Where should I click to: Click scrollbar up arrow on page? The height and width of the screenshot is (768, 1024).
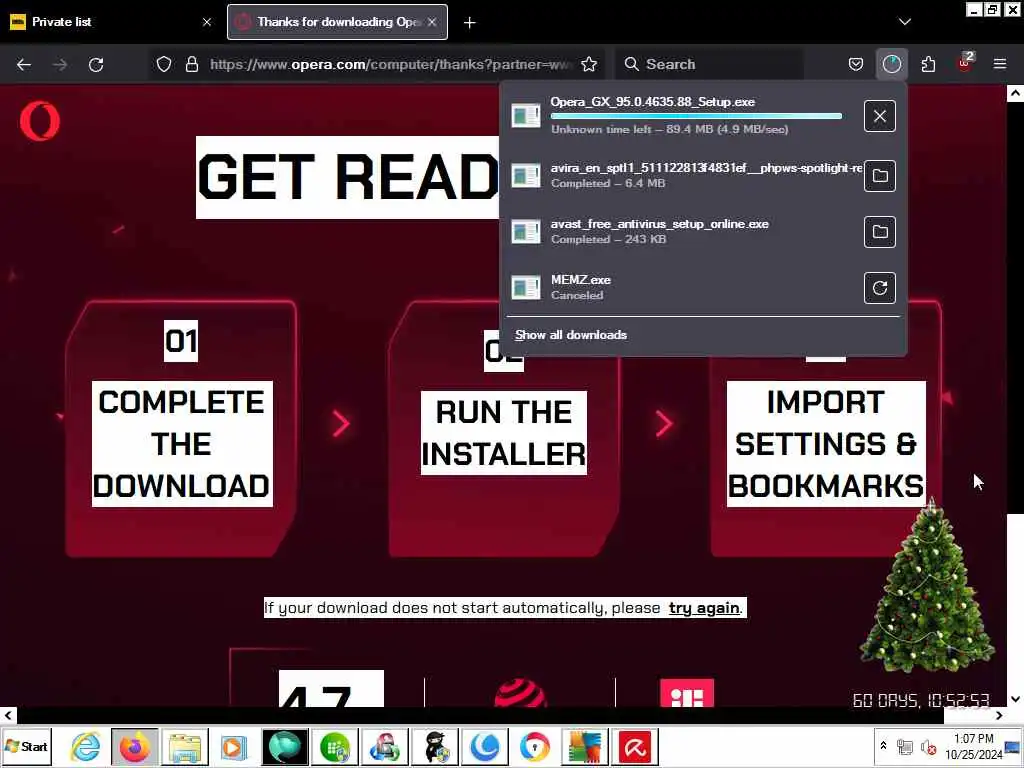tap(1016, 93)
